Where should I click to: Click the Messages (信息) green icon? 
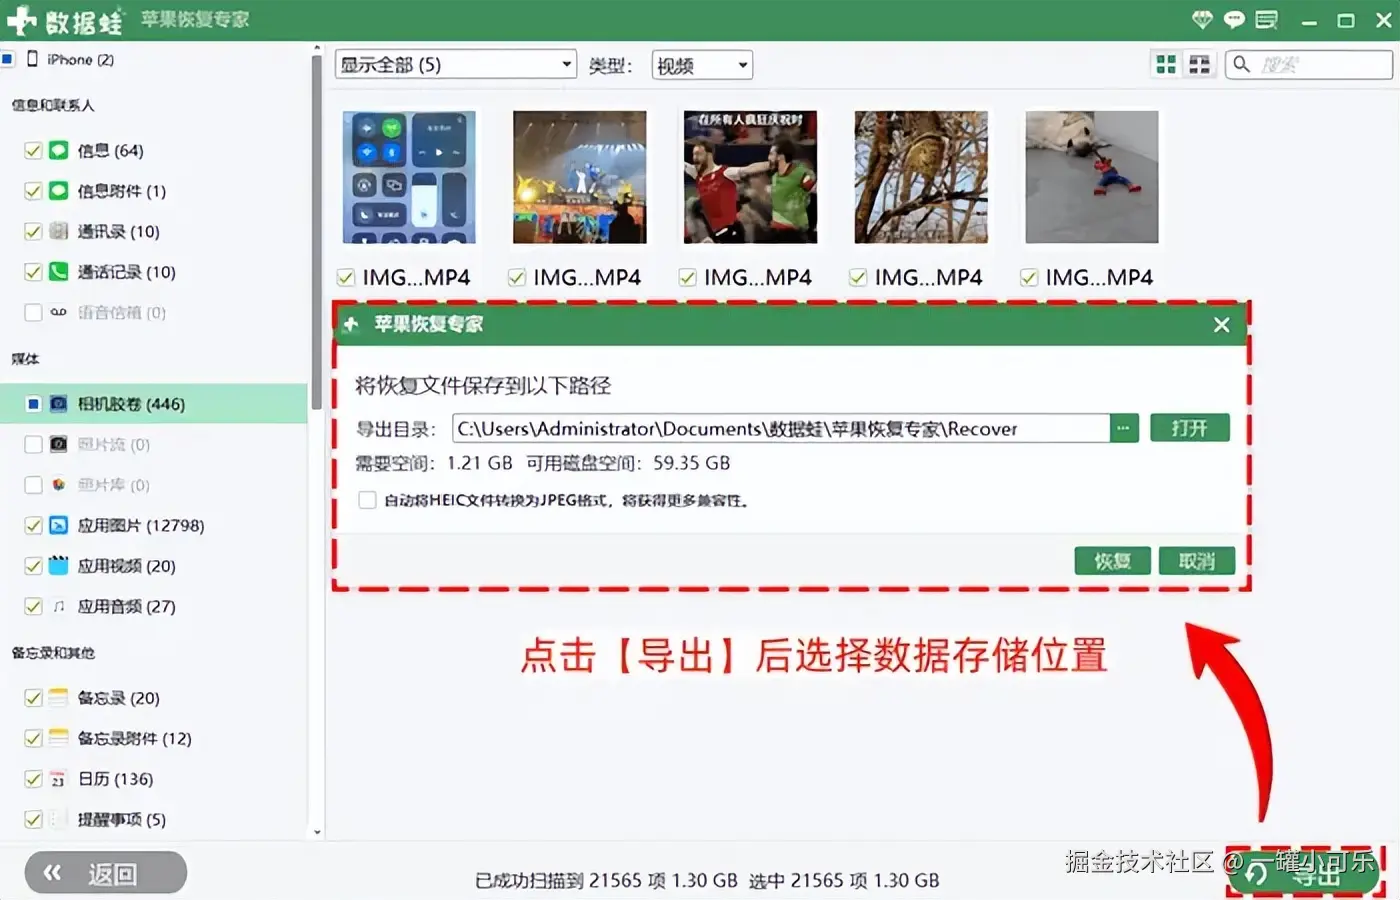tap(59, 150)
